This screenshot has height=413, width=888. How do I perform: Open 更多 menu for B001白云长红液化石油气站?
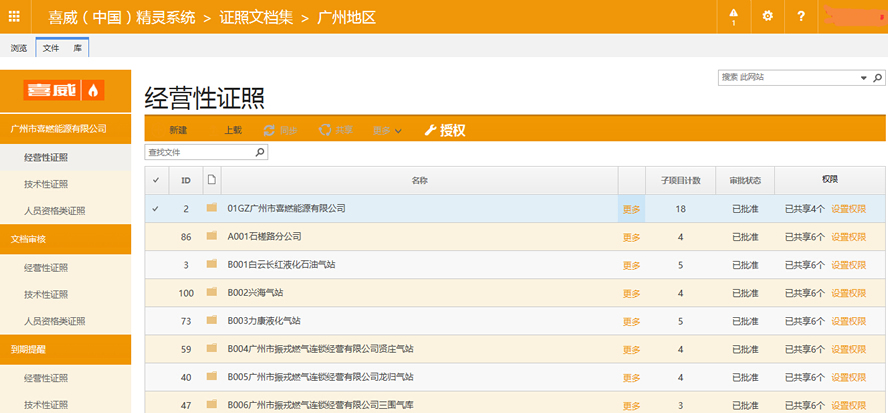coord(631,265)
